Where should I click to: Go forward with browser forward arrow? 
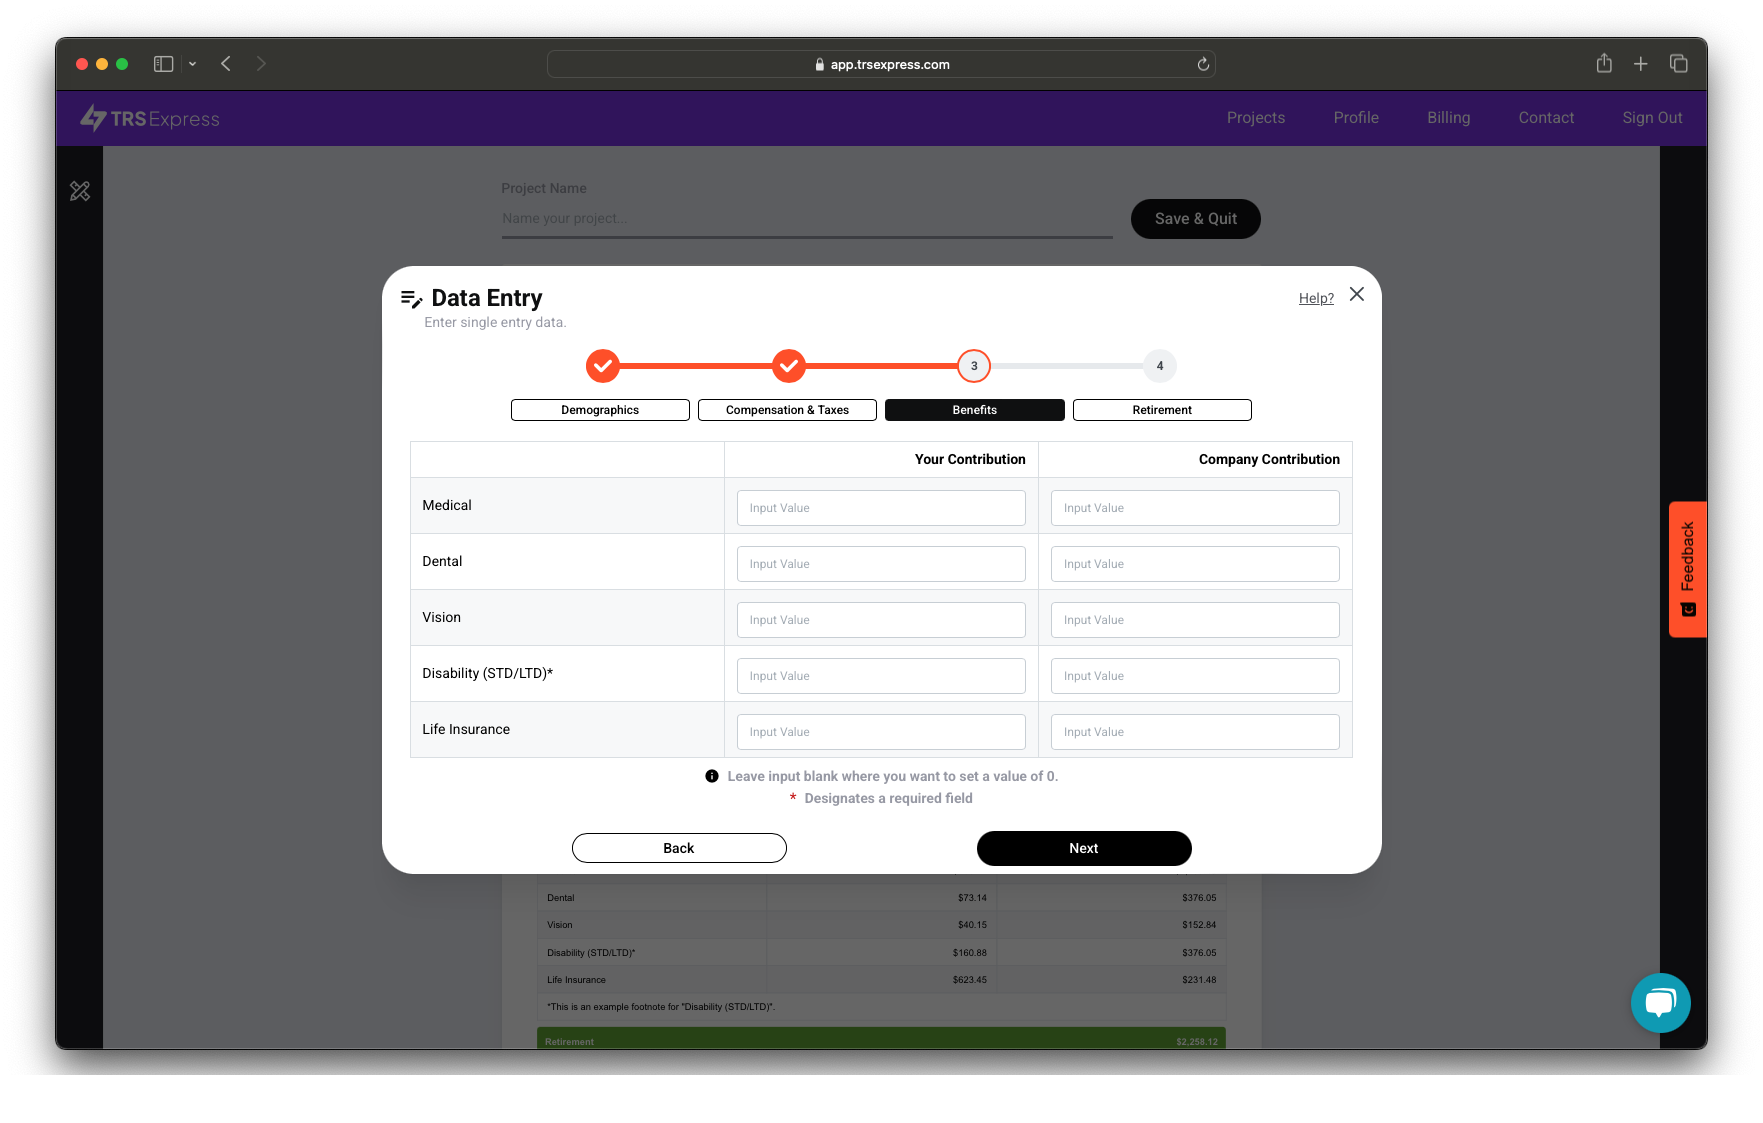[x=261, y=64]
